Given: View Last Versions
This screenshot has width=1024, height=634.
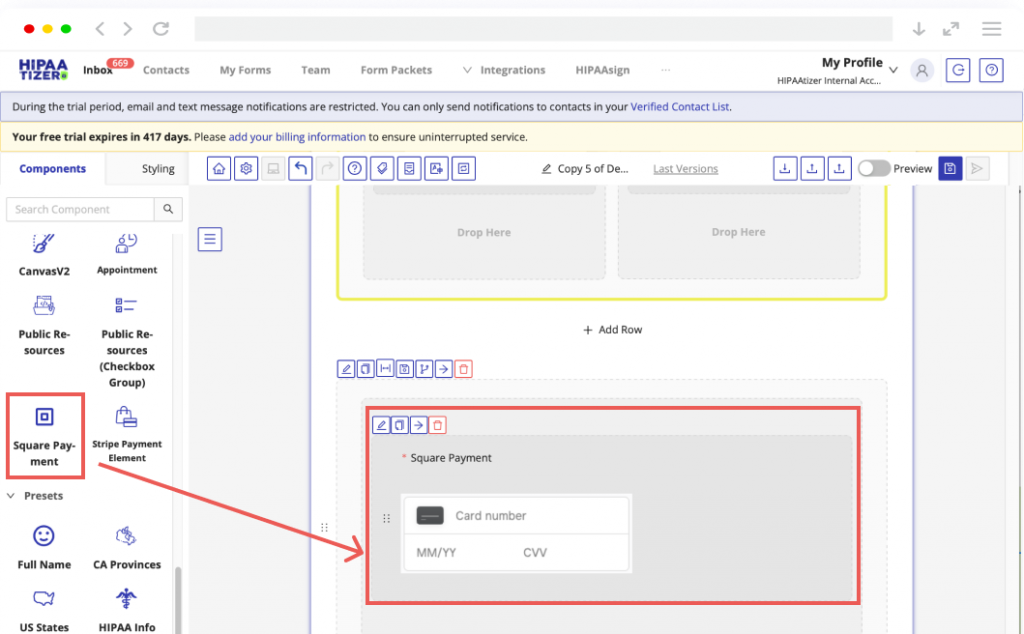Looking at the screenshot, I should pyautogui.click(x=685, y=168).
